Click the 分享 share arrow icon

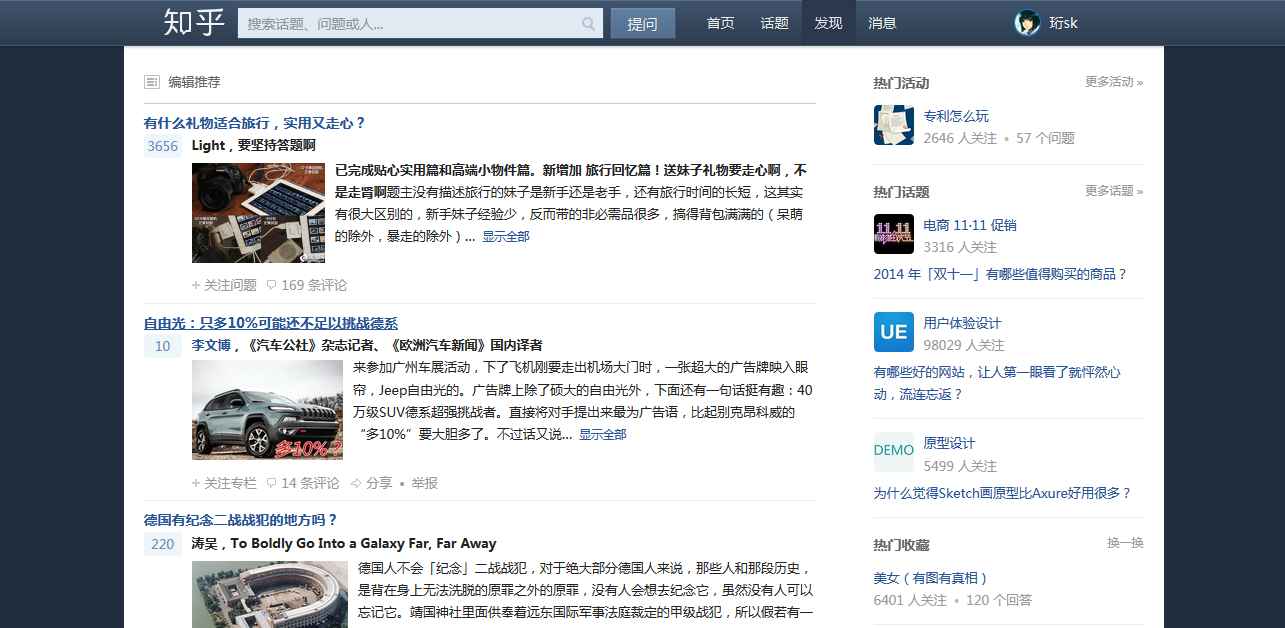click(x=356, y=483)
